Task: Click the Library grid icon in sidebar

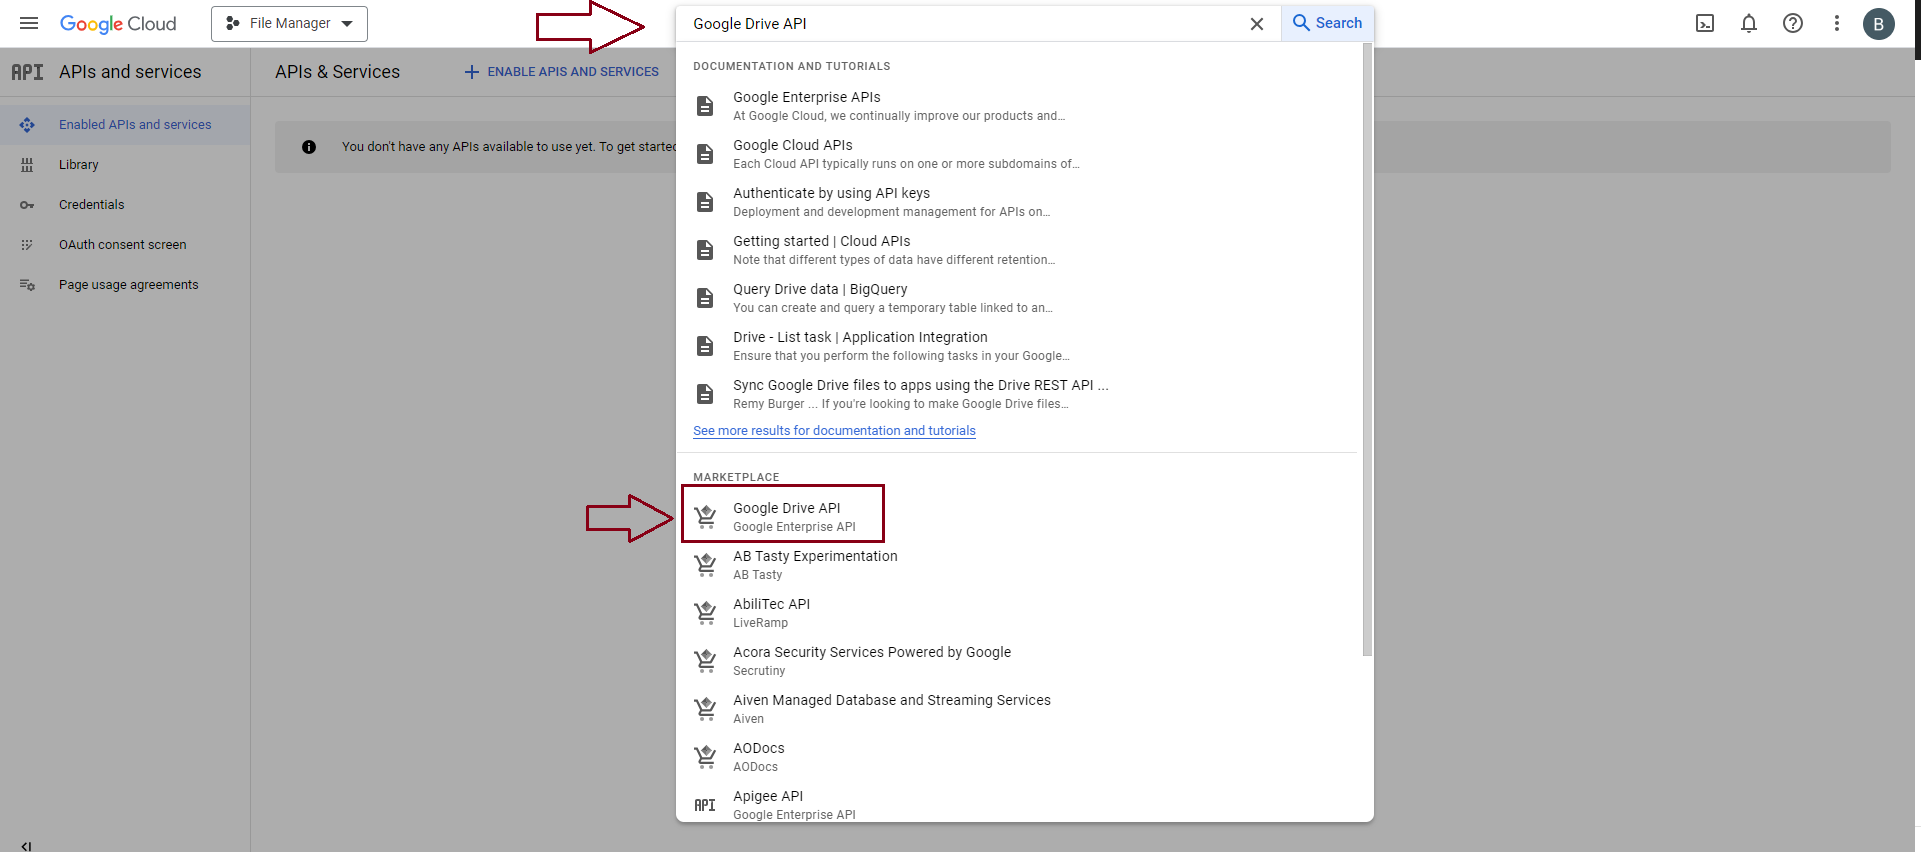Action: [27, 165]
